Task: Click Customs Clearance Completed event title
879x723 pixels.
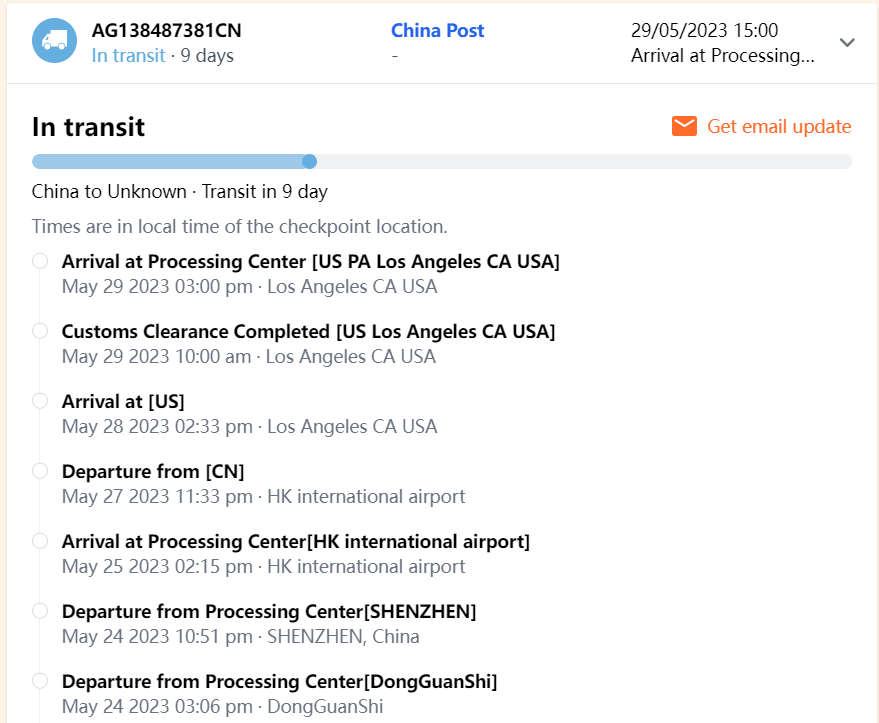Action: tap(308, 331)
